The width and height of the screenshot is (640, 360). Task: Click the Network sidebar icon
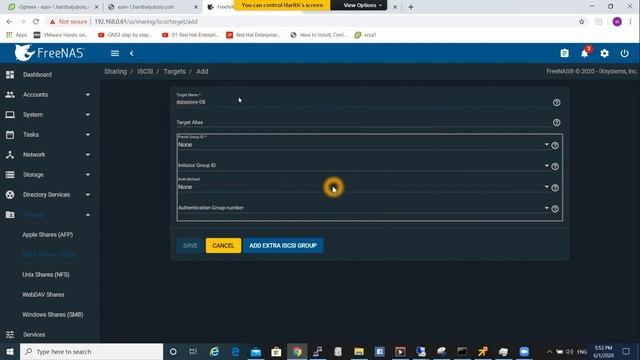click(10, 155)
